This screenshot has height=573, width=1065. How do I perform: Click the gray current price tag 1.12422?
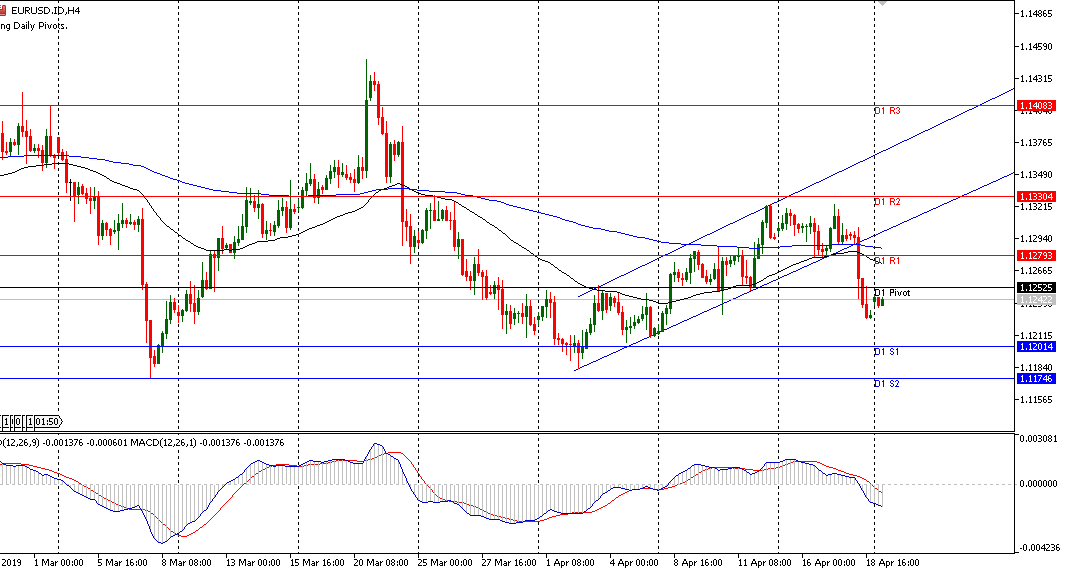click(1036, 300)
